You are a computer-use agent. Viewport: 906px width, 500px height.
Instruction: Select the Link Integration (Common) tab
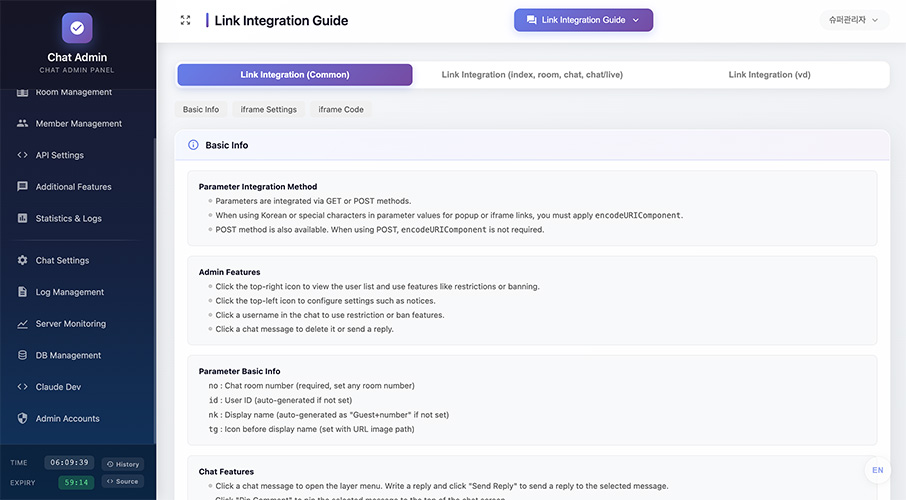[x=295, y=75]
